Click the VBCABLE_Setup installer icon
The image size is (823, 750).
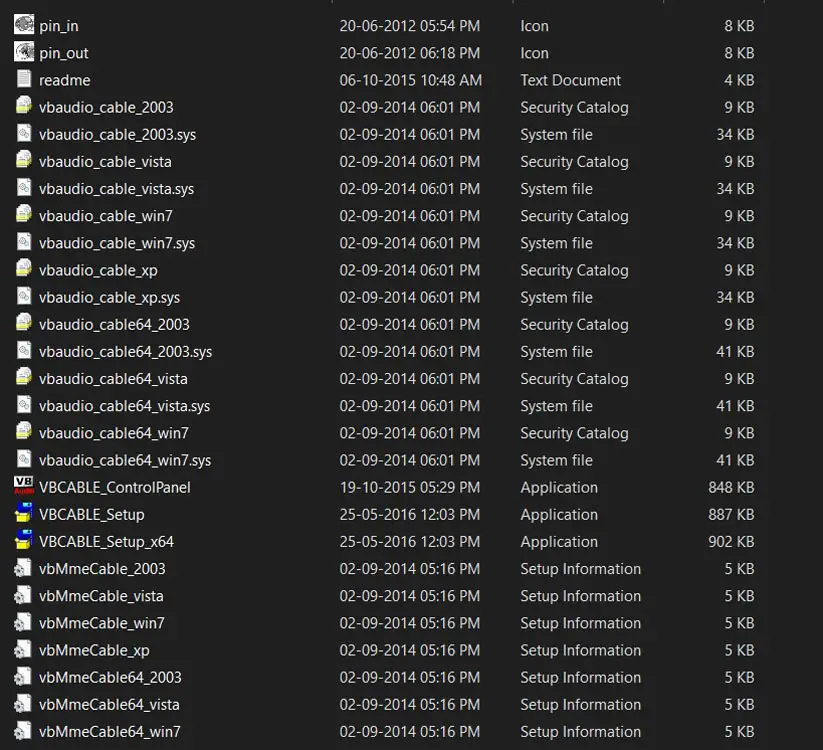[x=24, y=513]
